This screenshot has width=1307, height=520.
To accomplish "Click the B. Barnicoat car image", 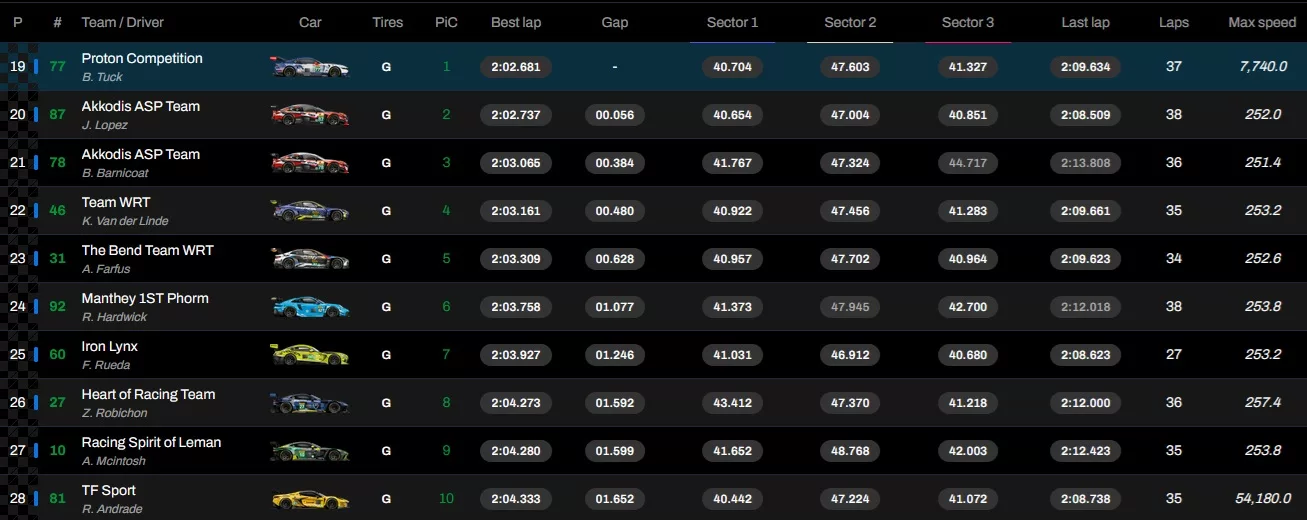I will tap(310, 163).
